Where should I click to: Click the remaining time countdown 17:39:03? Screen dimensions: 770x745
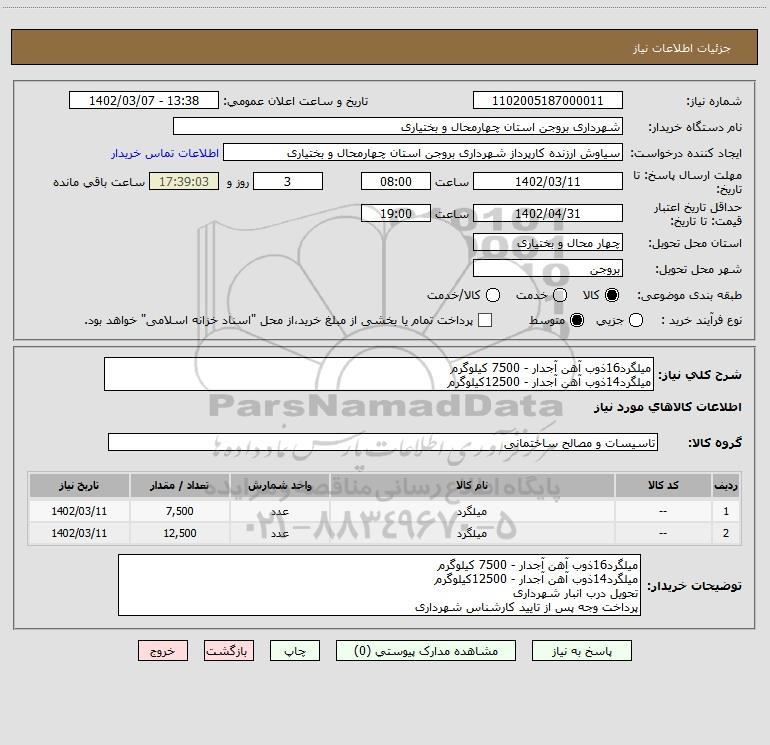point(184,181)
